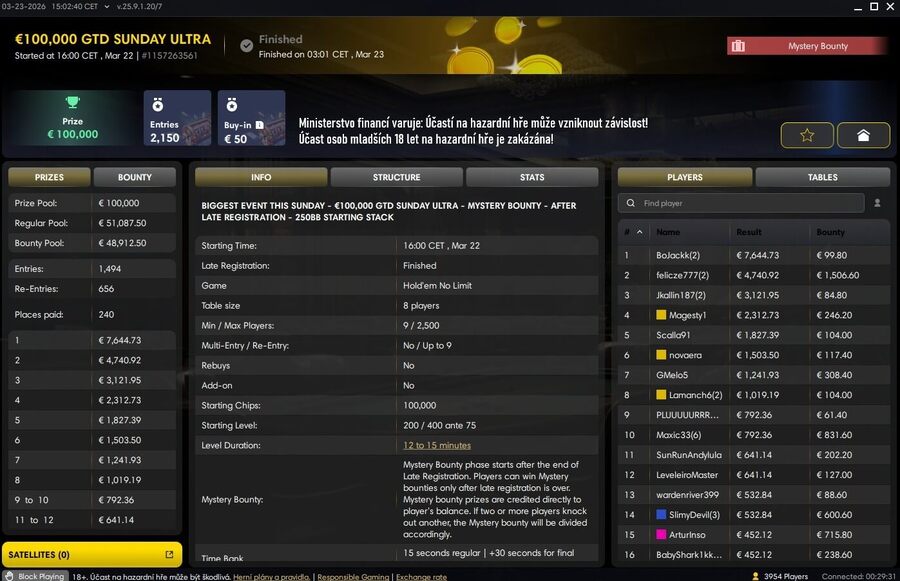
Task: Click the person filter icon beside player search
Action: pyautogui.click(x=877, y=202)
